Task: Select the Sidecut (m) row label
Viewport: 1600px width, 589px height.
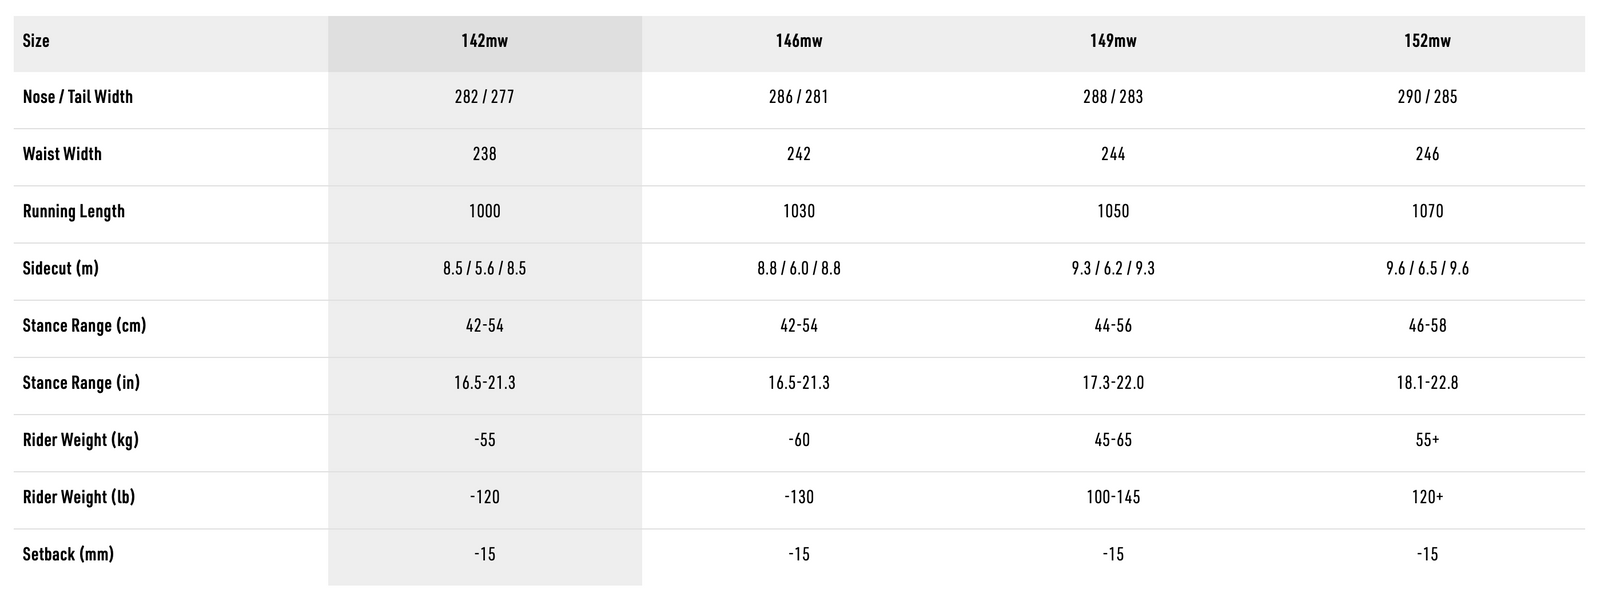Action: tap(61, 268)
